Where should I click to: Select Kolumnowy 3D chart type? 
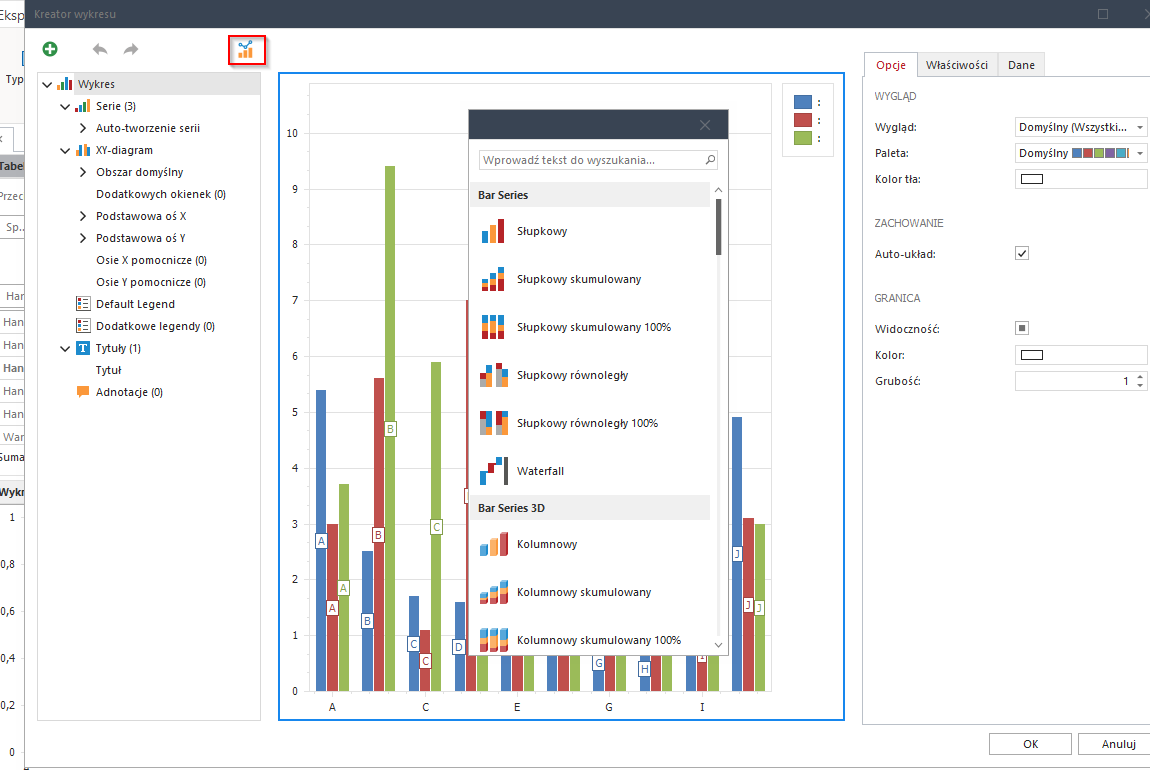(x=589, y=544)
